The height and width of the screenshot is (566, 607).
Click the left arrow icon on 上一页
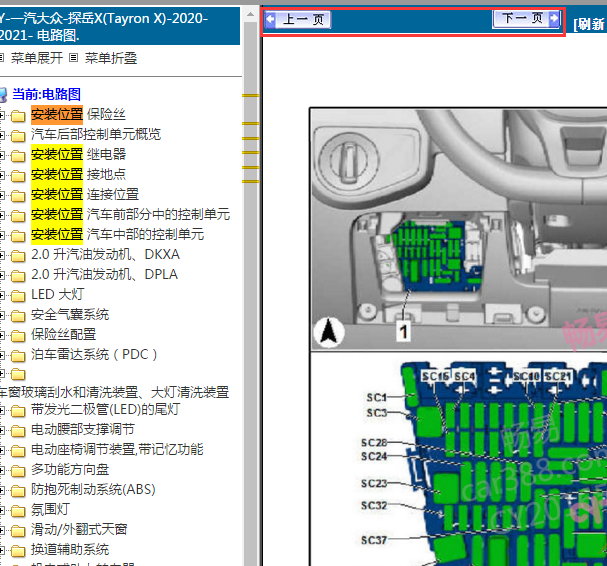[270, 19]
